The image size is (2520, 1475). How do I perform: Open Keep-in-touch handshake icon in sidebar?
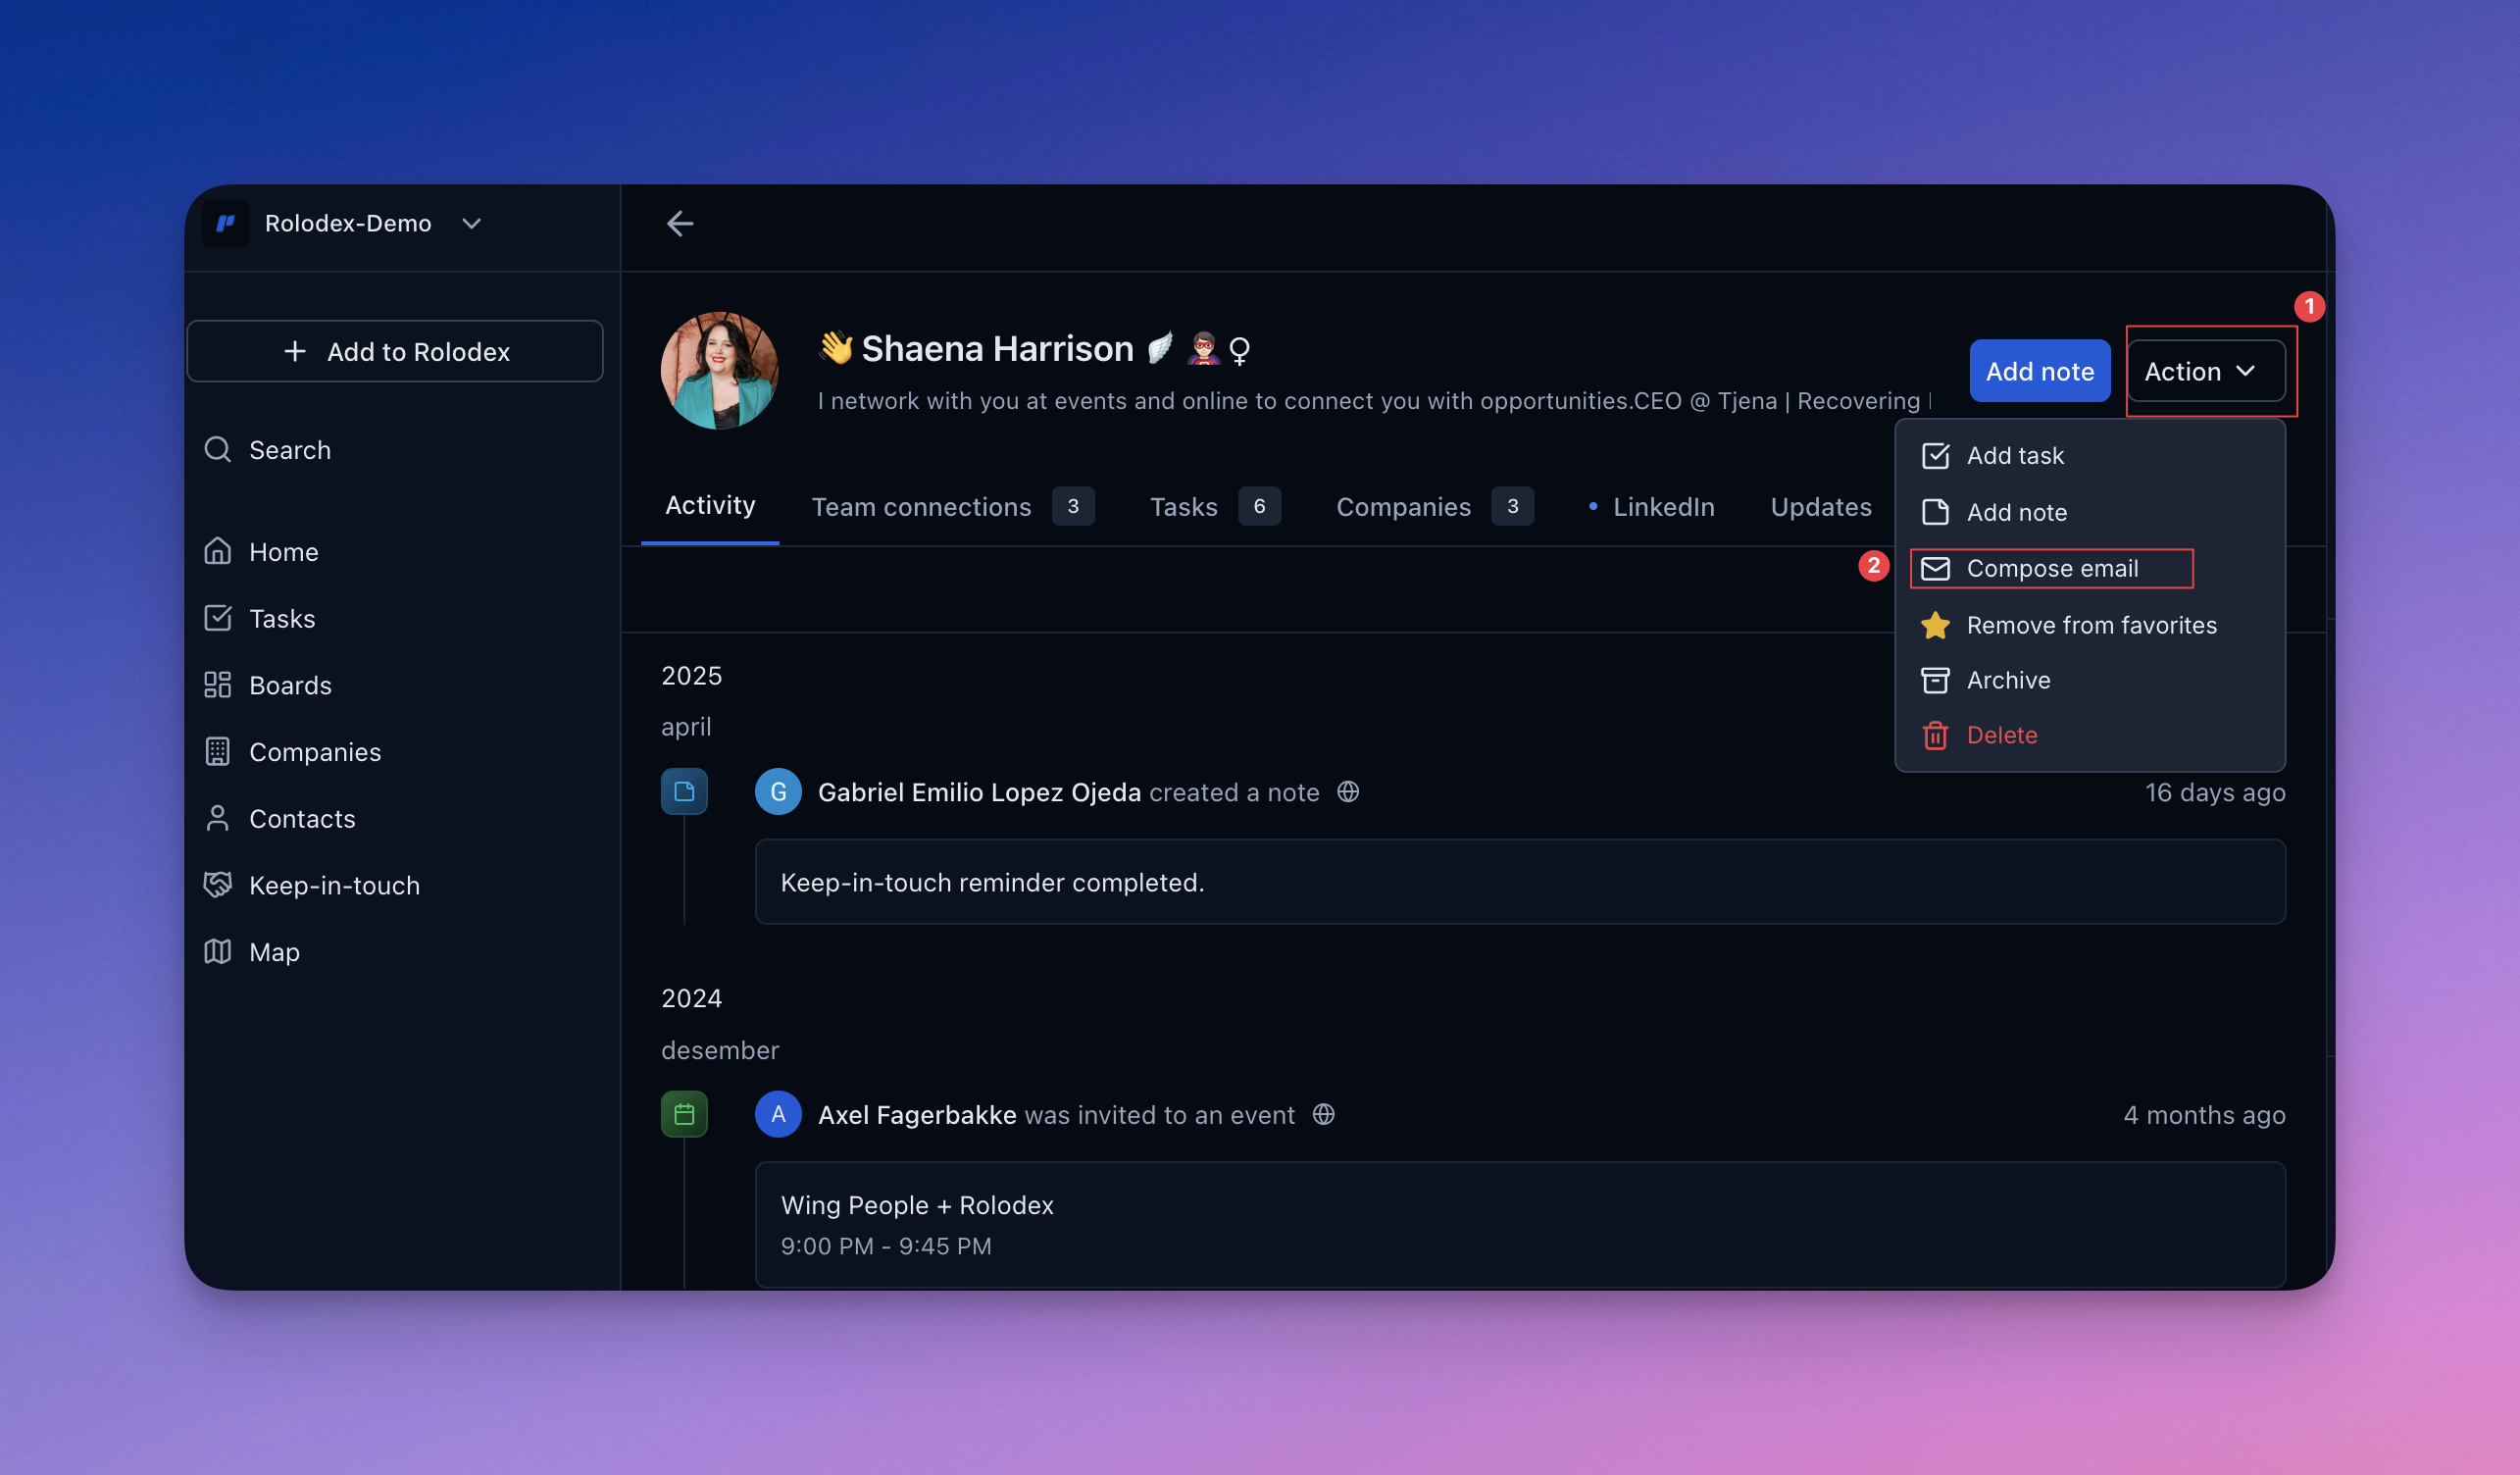(218, 885)
